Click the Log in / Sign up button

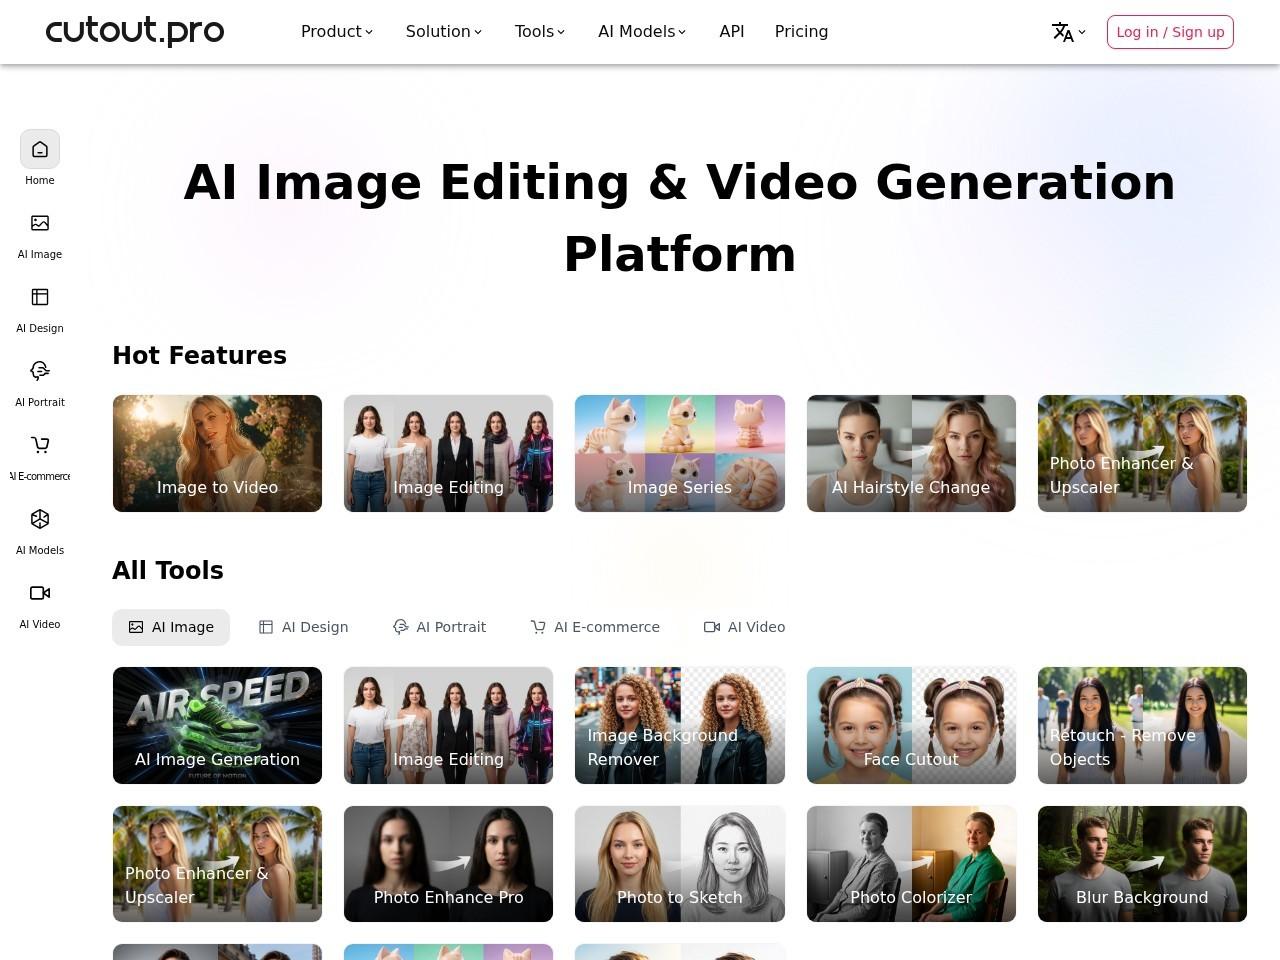1170,32
